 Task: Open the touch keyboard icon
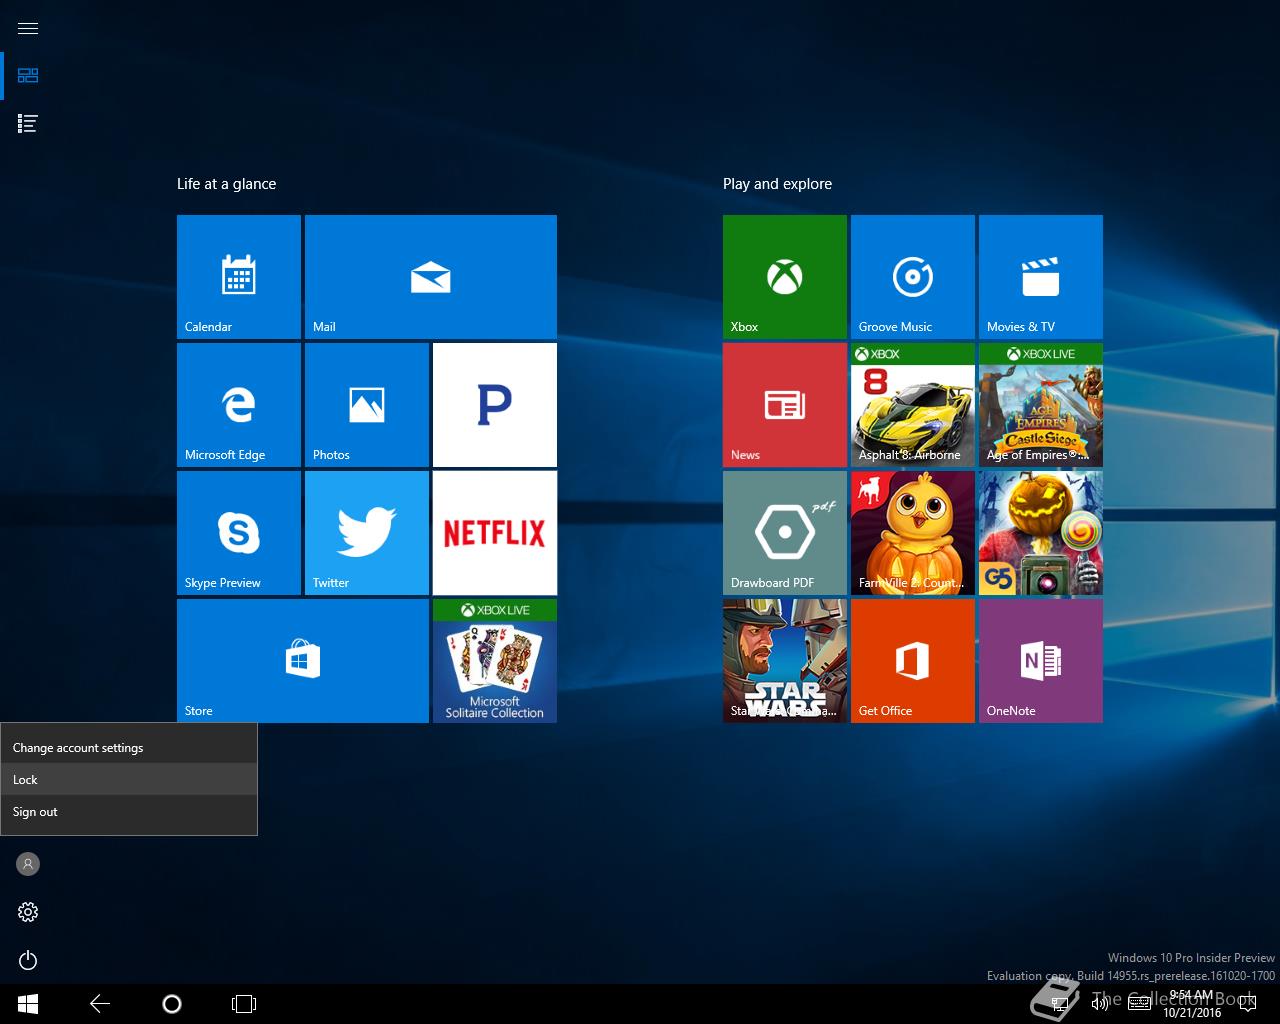[x=1139, y=1003]
